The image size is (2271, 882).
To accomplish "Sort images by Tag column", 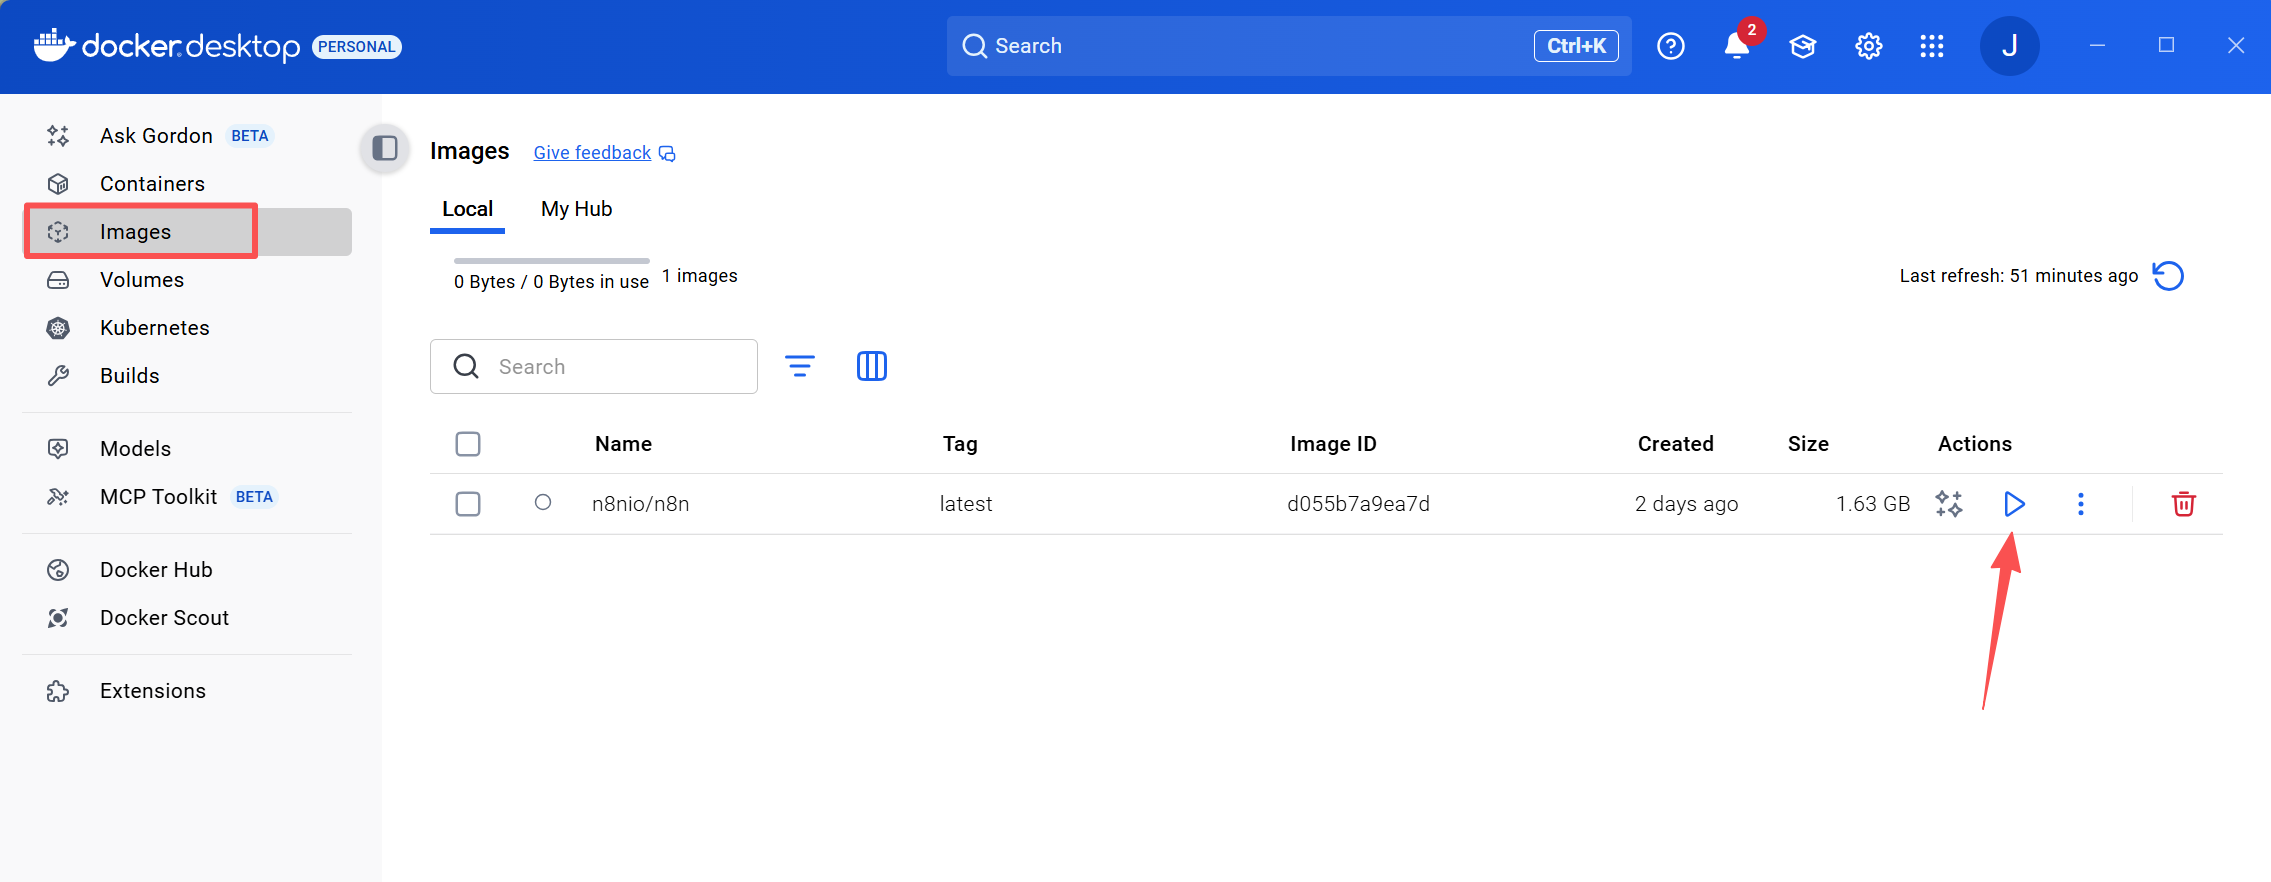I will [960, 444].
